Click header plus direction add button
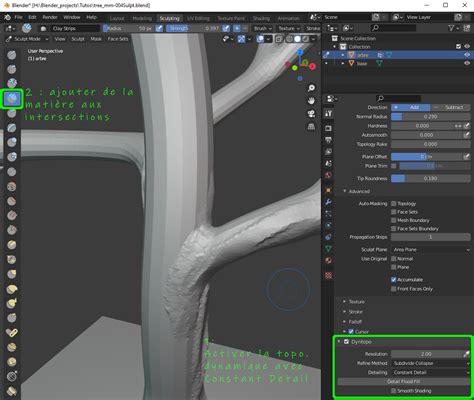This screenshot has width=474, height=400. [237, 28]
